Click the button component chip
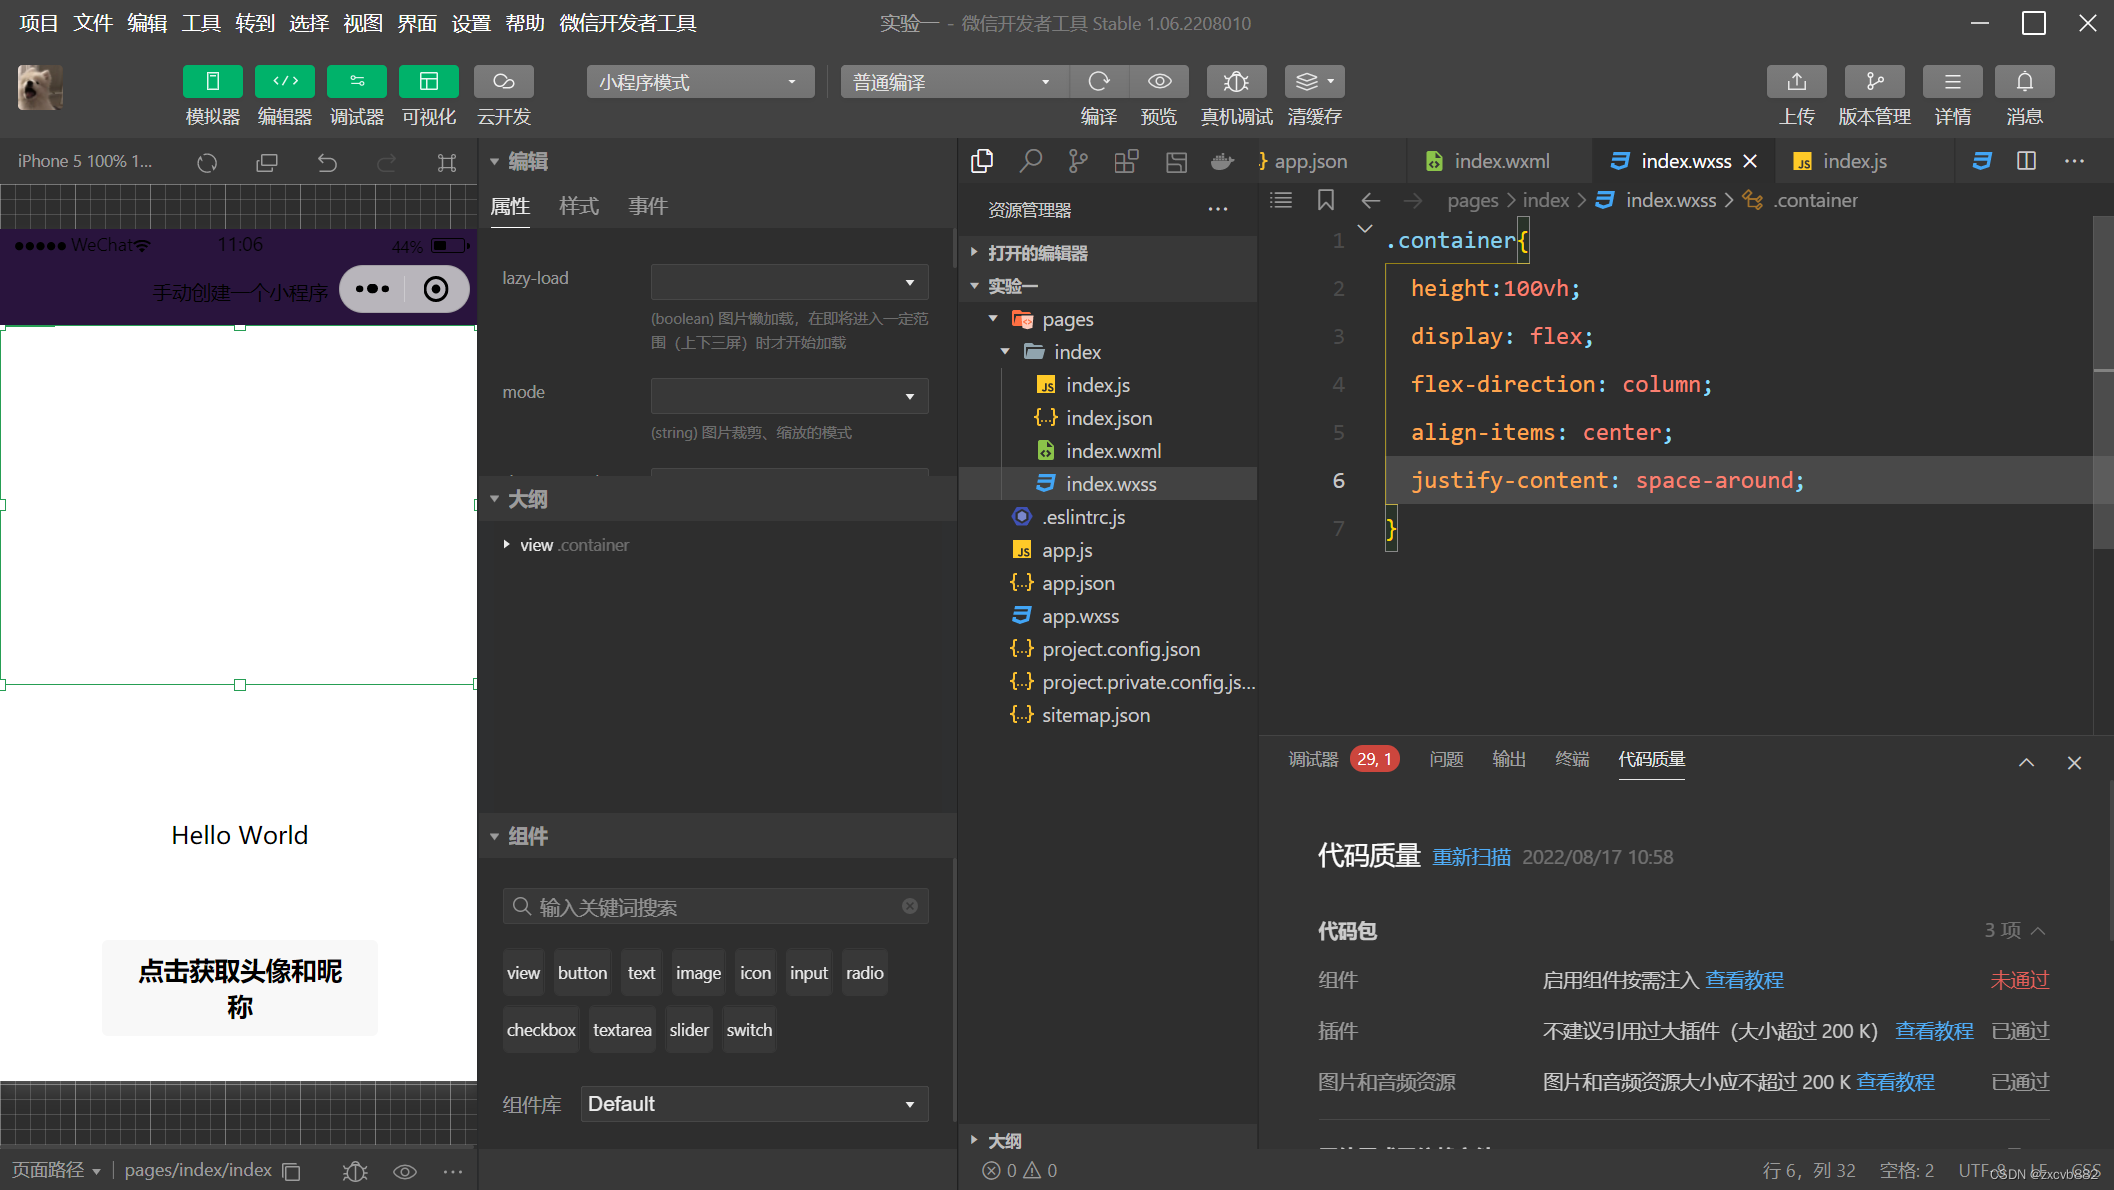Screen dimensions: 2114x1190 click(582, 973)
